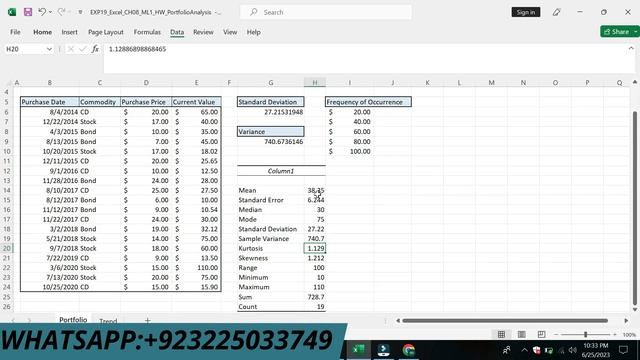Click the Sign in button
The image size is (640, 360).
pyautogui.click(x=526, y=12)
